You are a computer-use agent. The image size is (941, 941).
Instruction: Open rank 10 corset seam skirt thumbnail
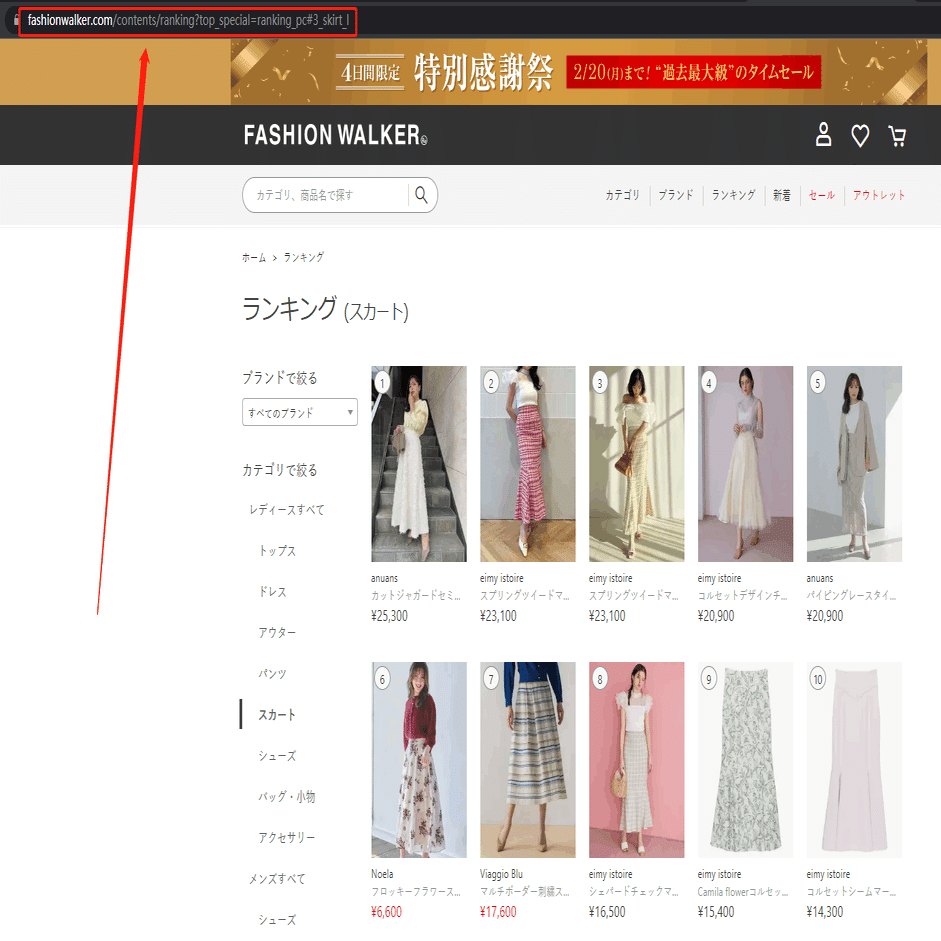854,760
